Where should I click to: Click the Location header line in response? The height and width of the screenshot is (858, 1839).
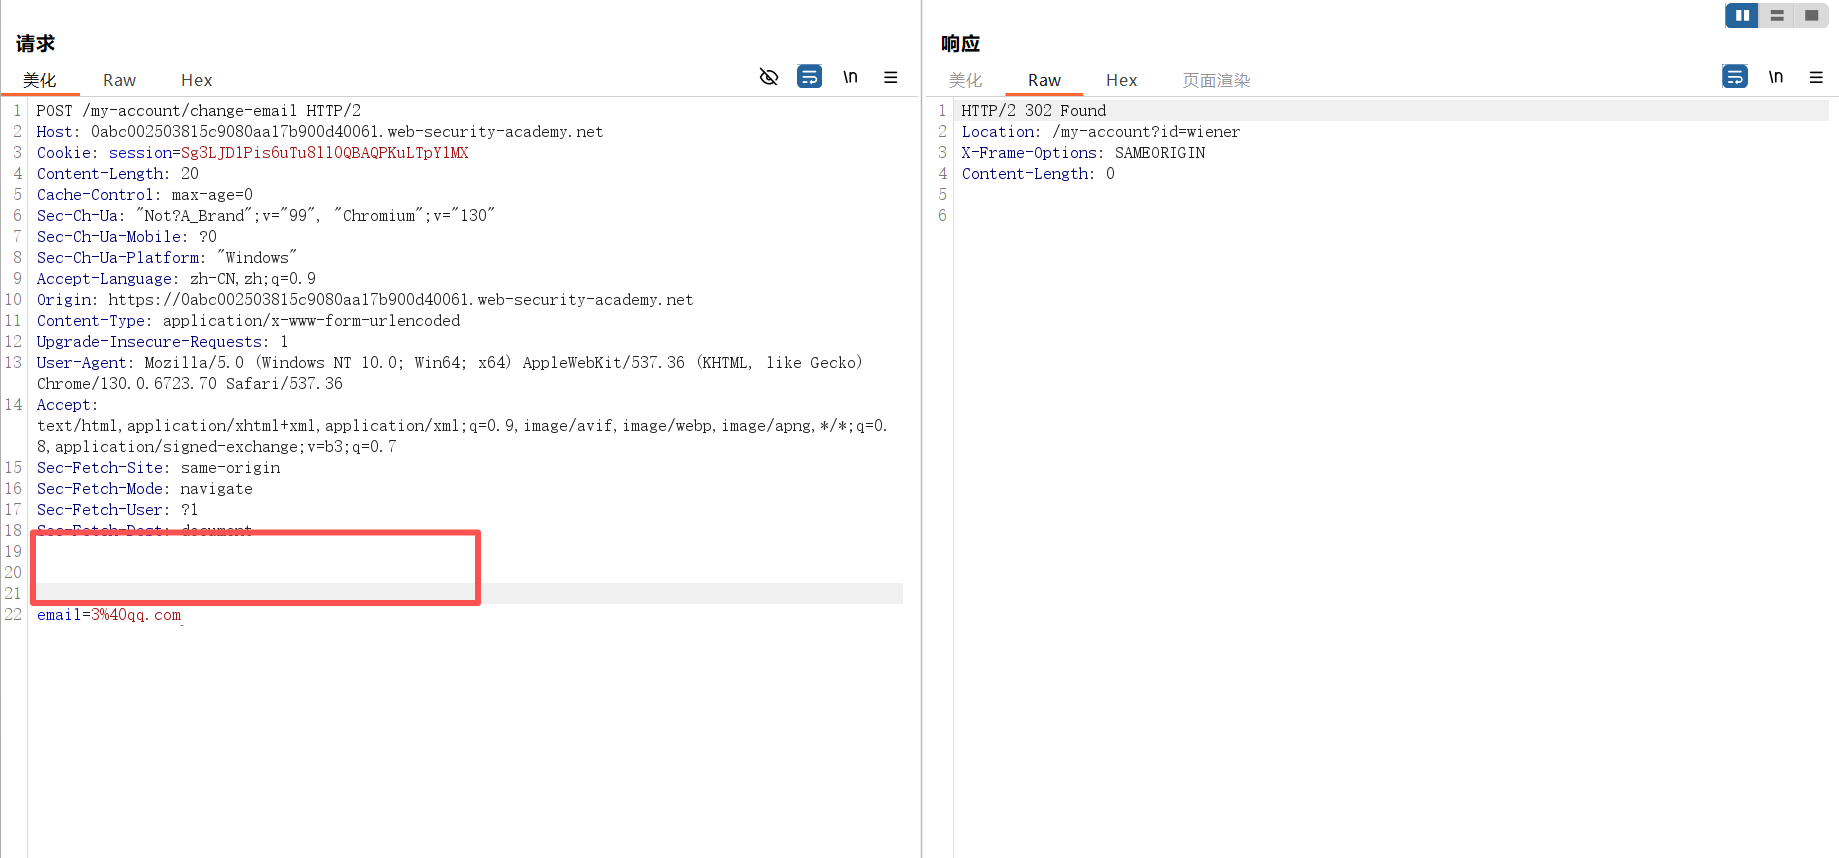click(1100, 132)
